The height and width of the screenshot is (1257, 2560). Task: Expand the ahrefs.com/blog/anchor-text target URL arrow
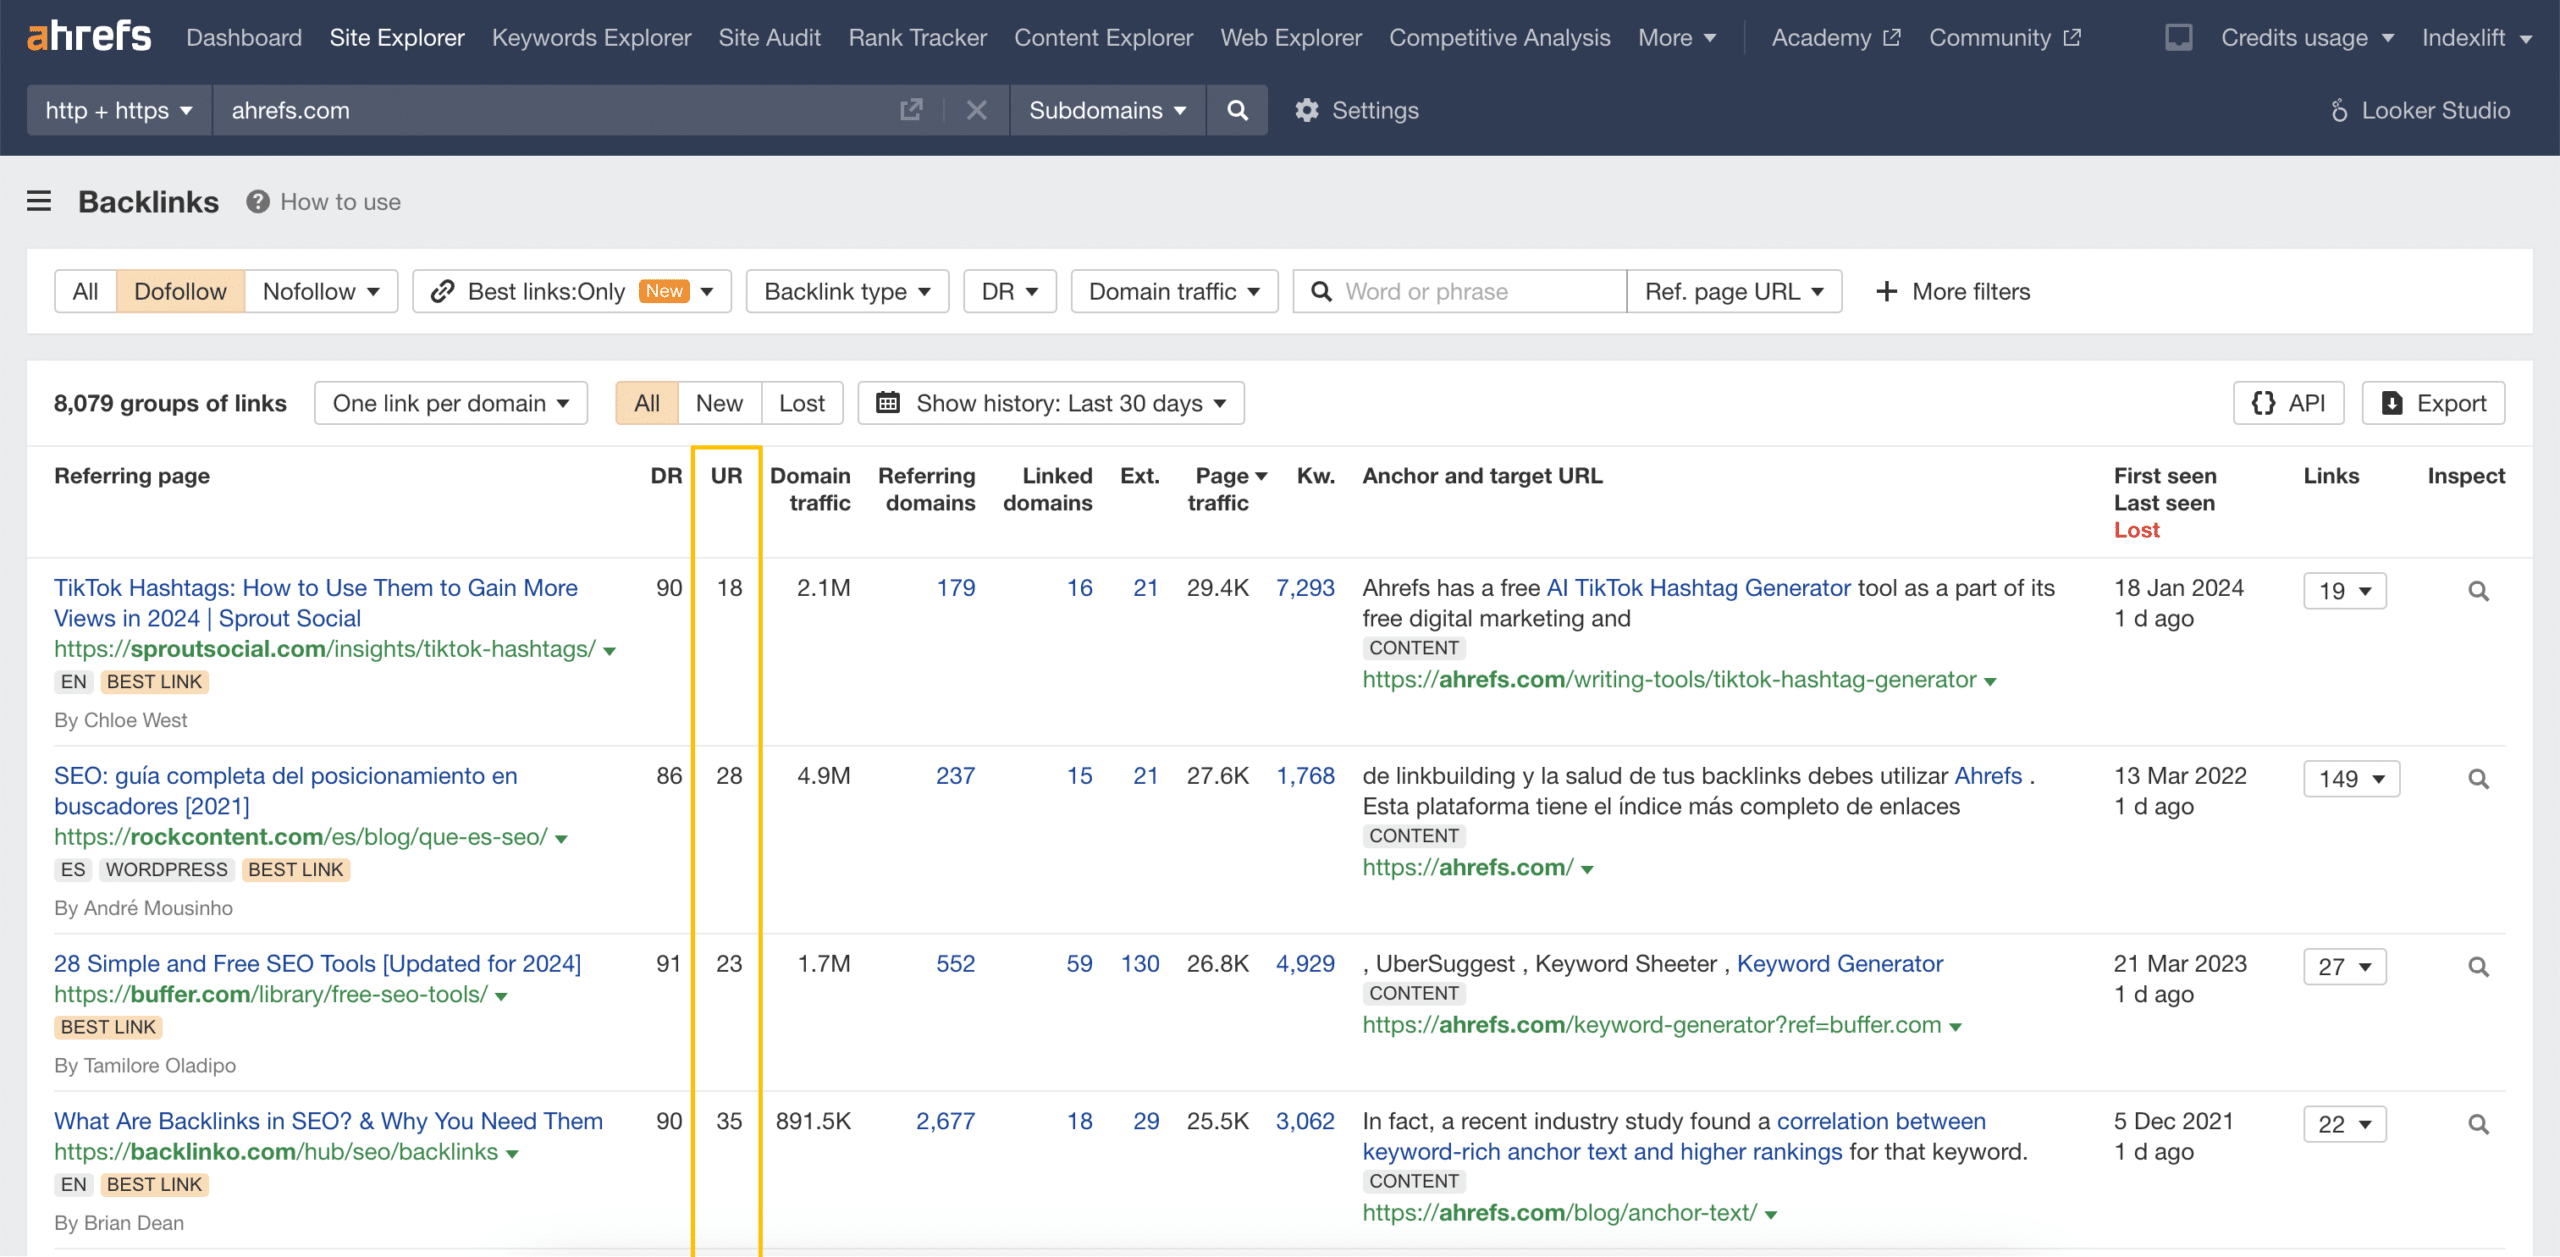1771,1215
